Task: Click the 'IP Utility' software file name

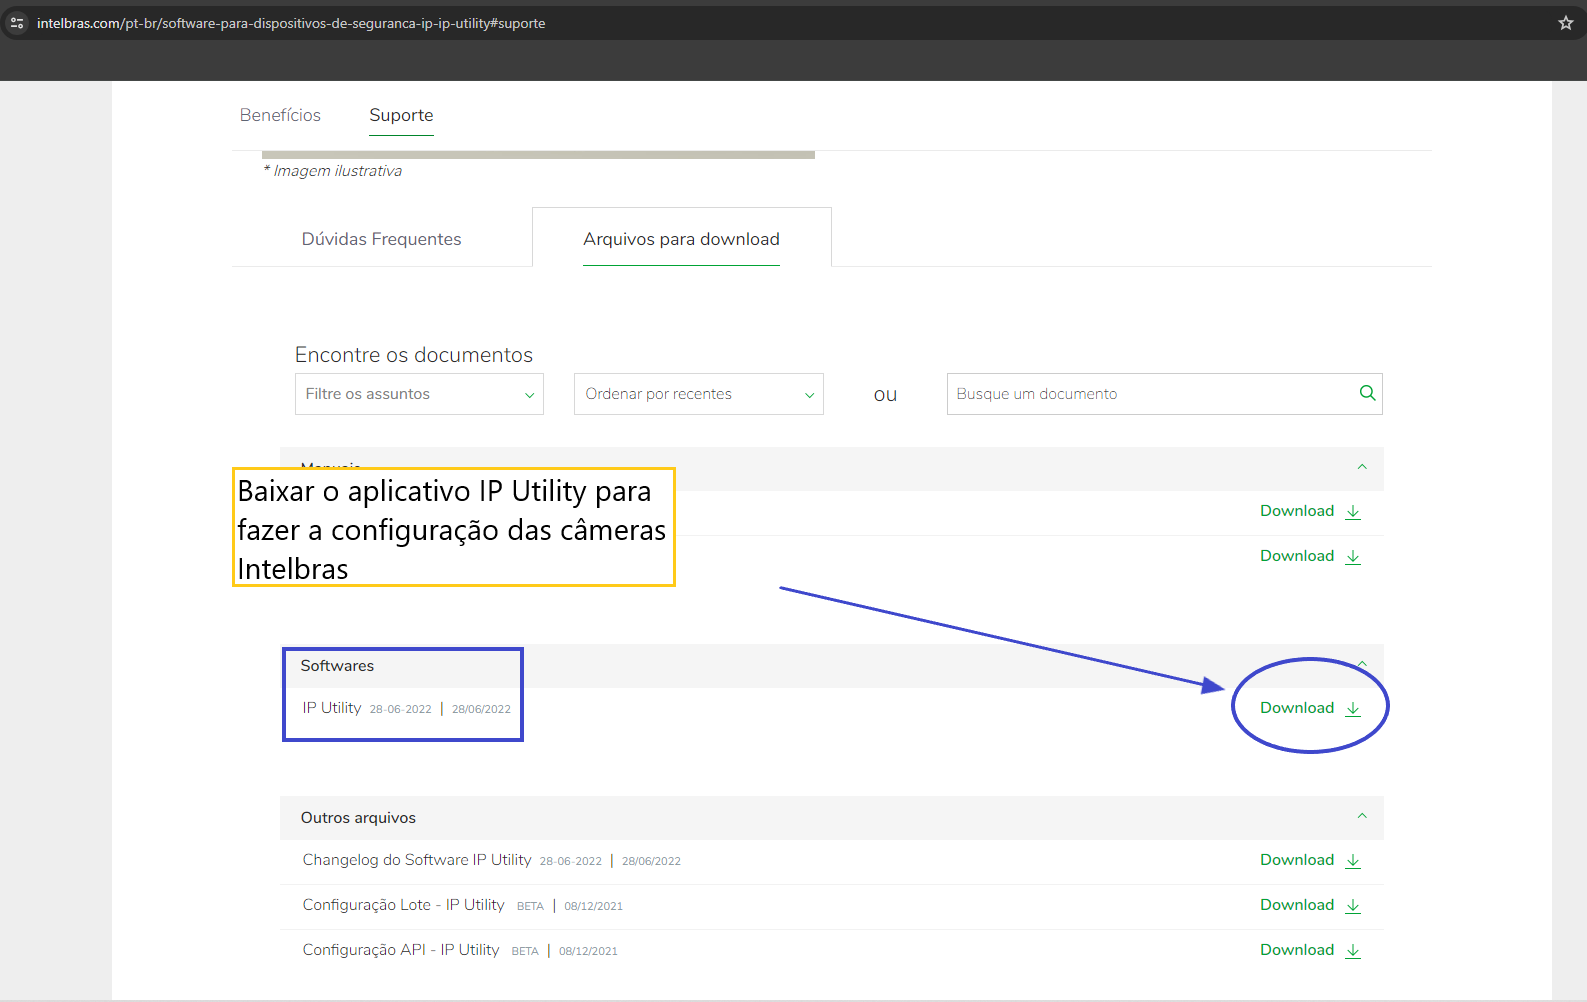Action: coord(332,708)
